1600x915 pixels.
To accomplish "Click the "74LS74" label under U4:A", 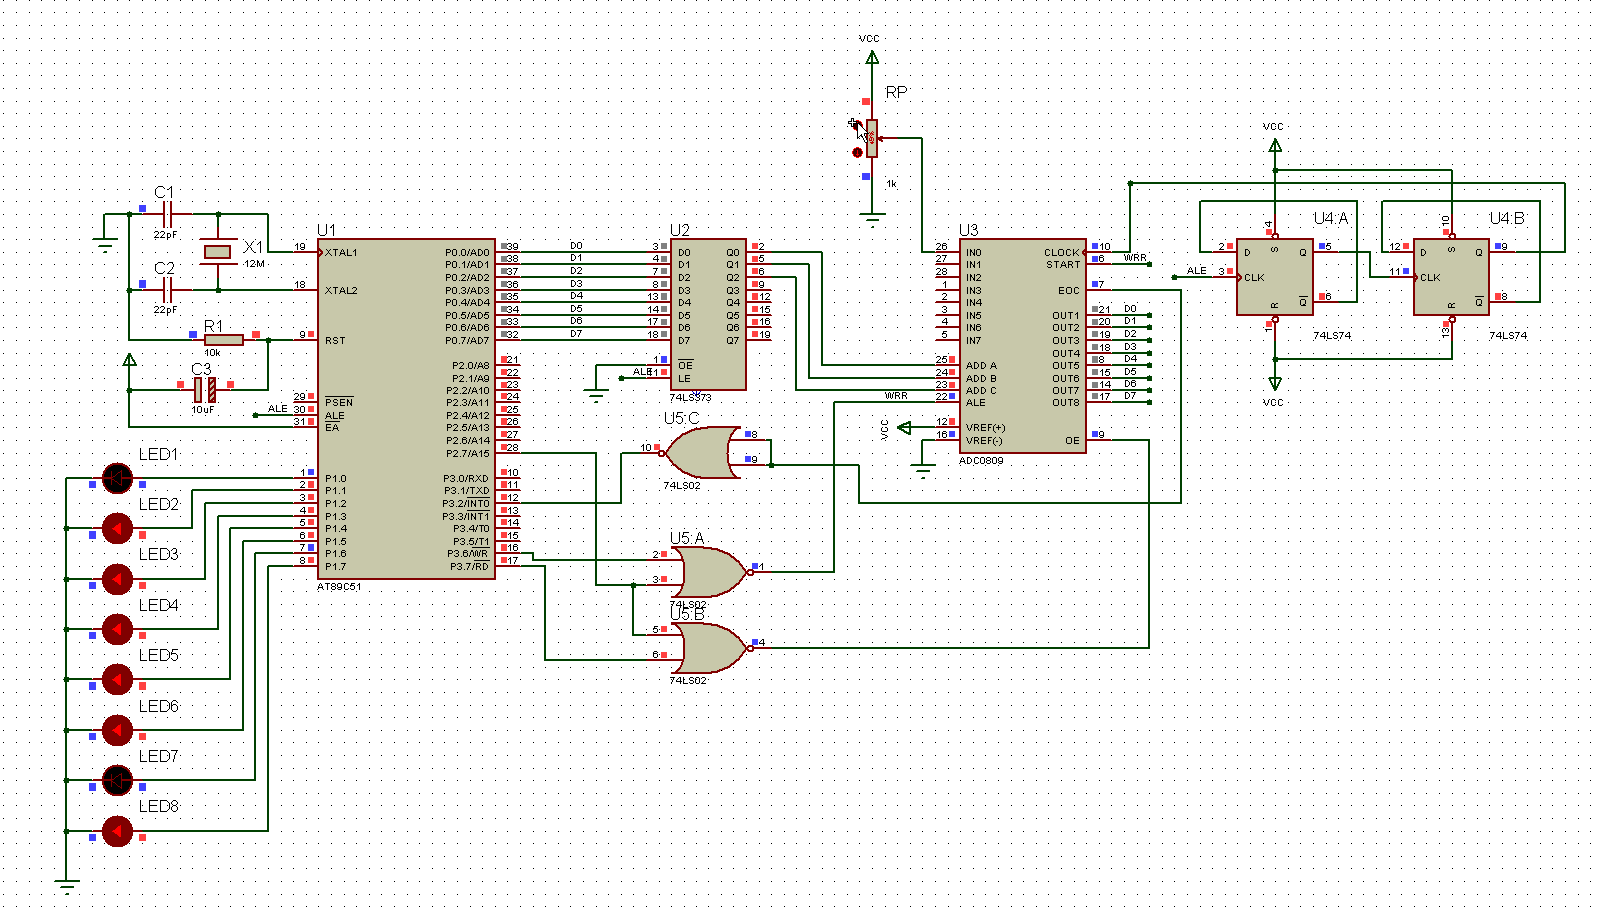I will pyautogui.click(x=1332, y=336).
